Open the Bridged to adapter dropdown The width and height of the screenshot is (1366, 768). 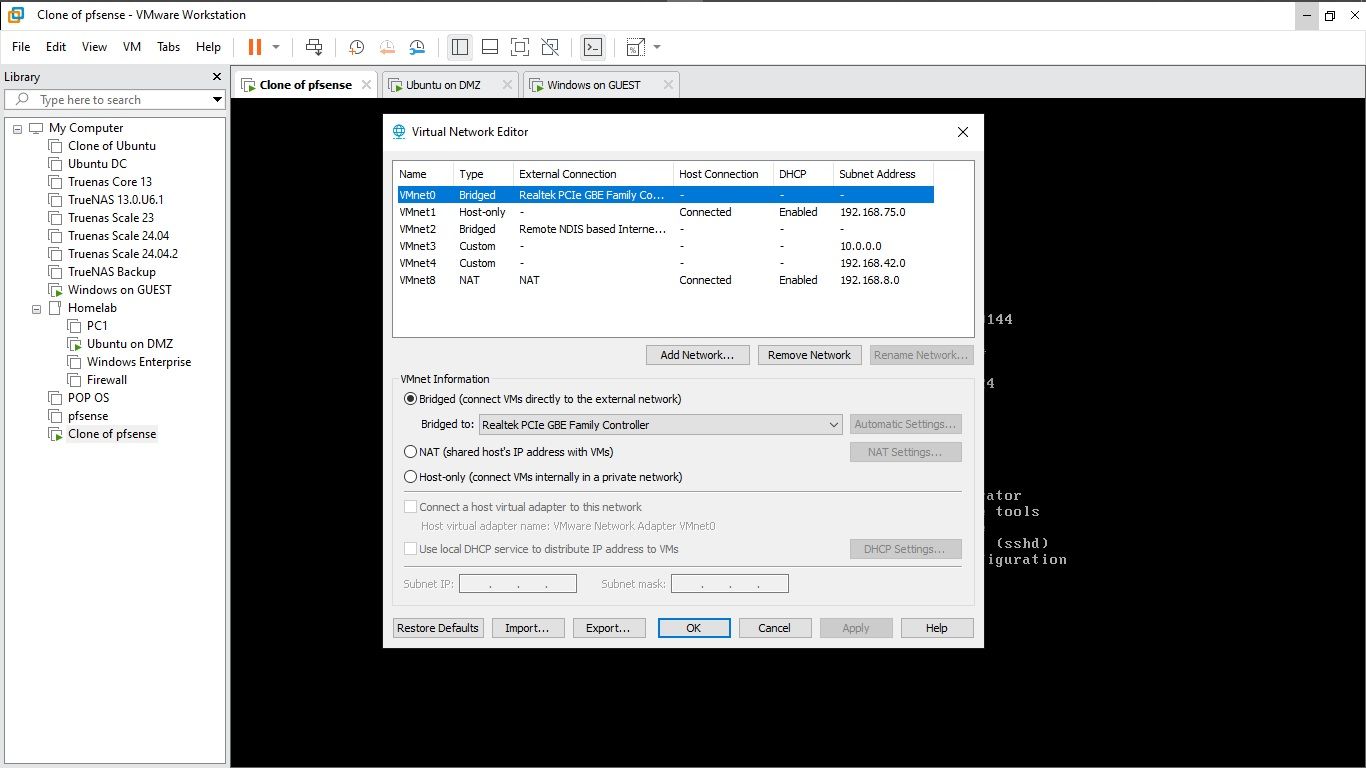point(661,425)
